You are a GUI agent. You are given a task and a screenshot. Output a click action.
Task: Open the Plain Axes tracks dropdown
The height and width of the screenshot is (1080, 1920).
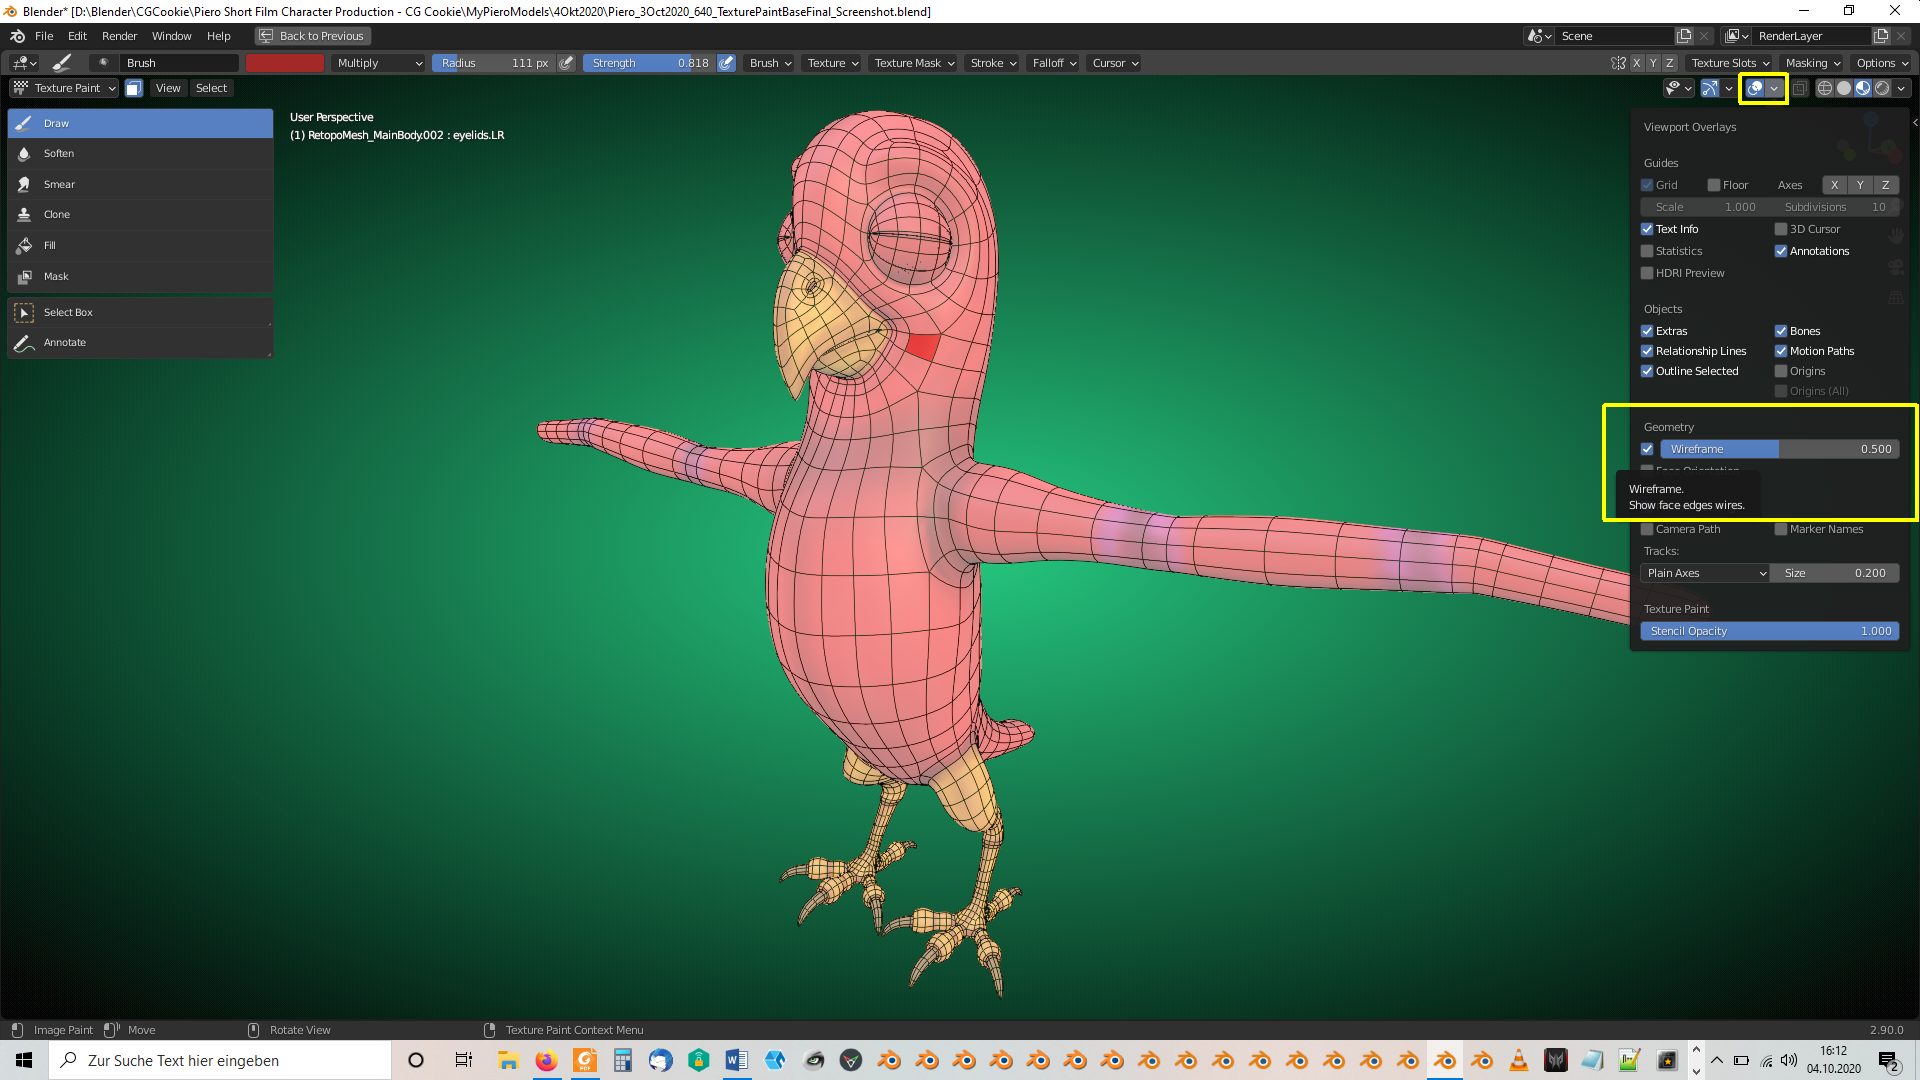(x=1705, y=574)
